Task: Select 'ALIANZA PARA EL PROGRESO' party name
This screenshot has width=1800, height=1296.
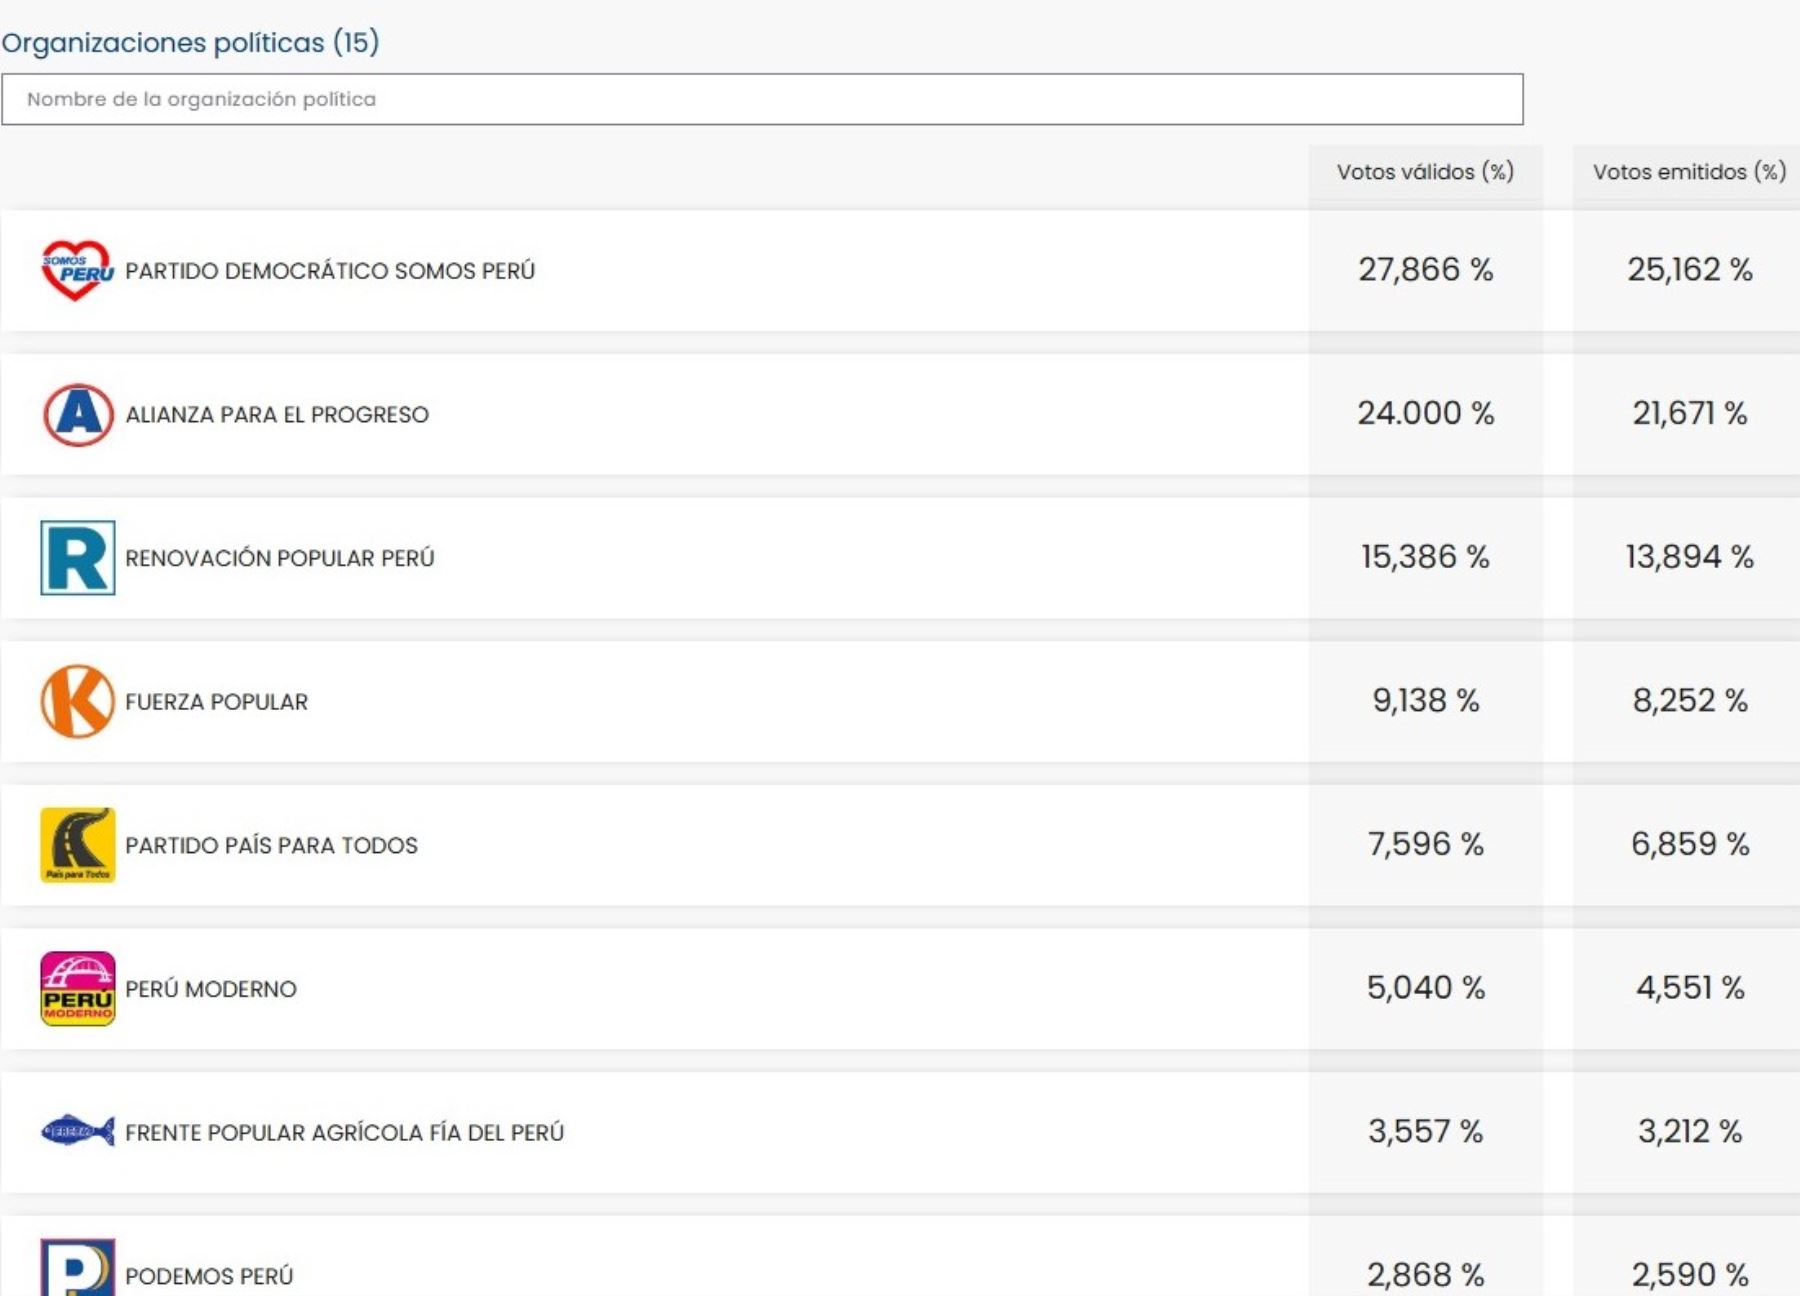Action: pos(277,415)
